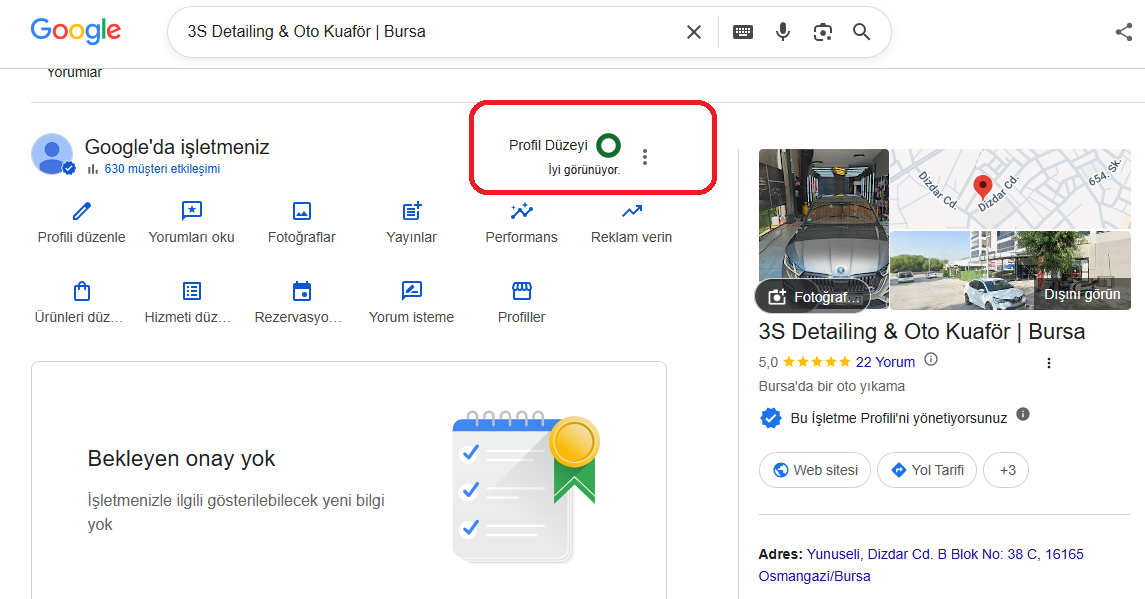The image size is (1145, 599).
Task: Open Yorum isteme review request icon
Action: pyautogui.click(x=412, y=291)
